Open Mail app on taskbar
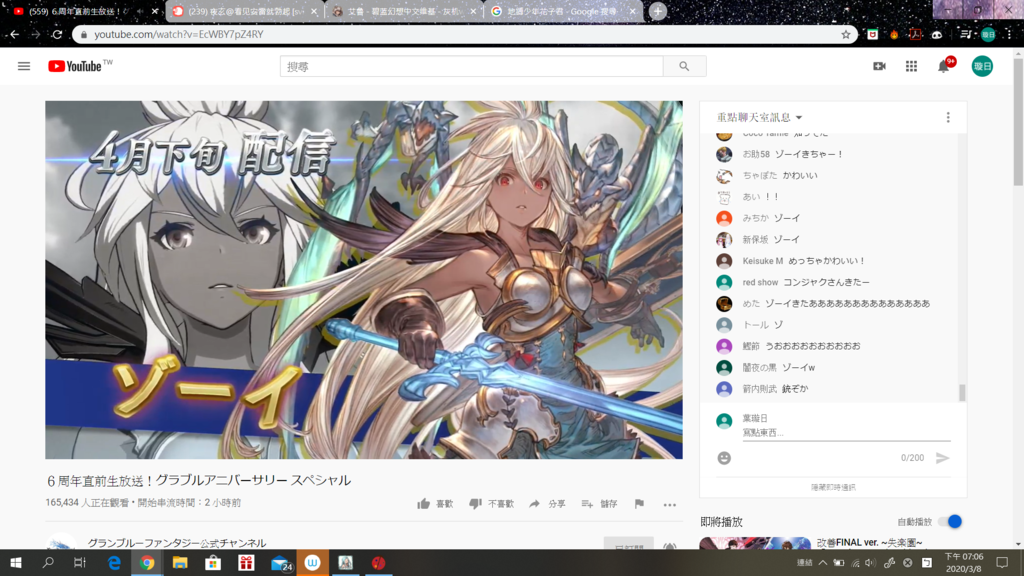 pos(280,562)
